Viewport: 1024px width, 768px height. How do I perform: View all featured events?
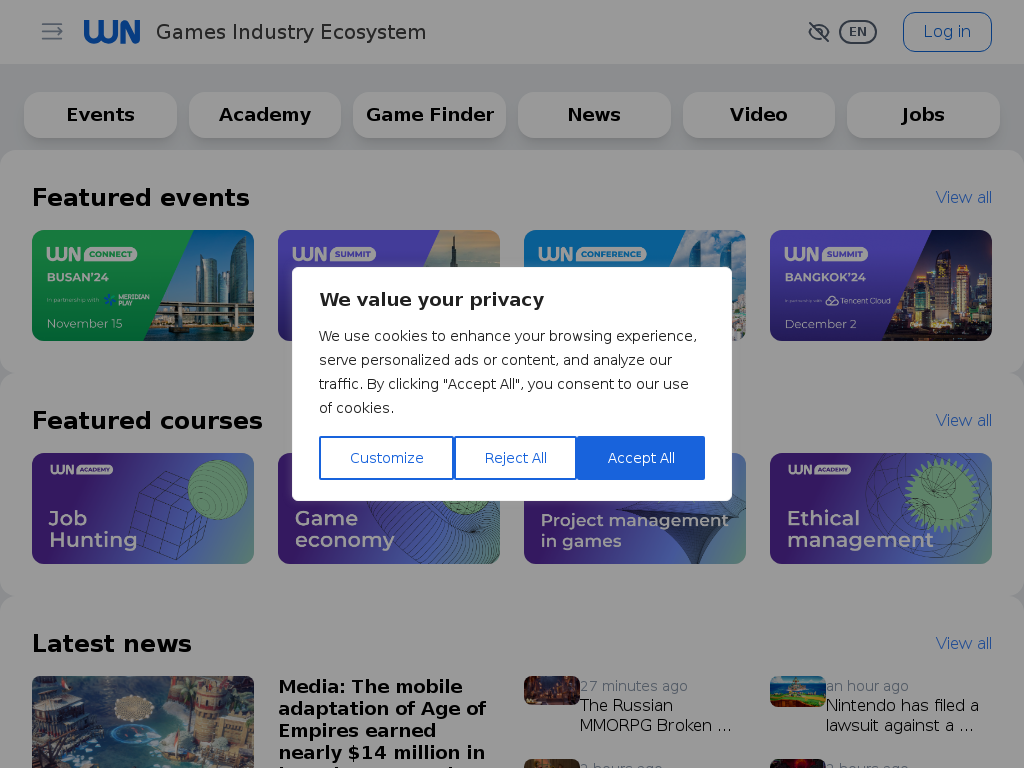pos(963,197)
